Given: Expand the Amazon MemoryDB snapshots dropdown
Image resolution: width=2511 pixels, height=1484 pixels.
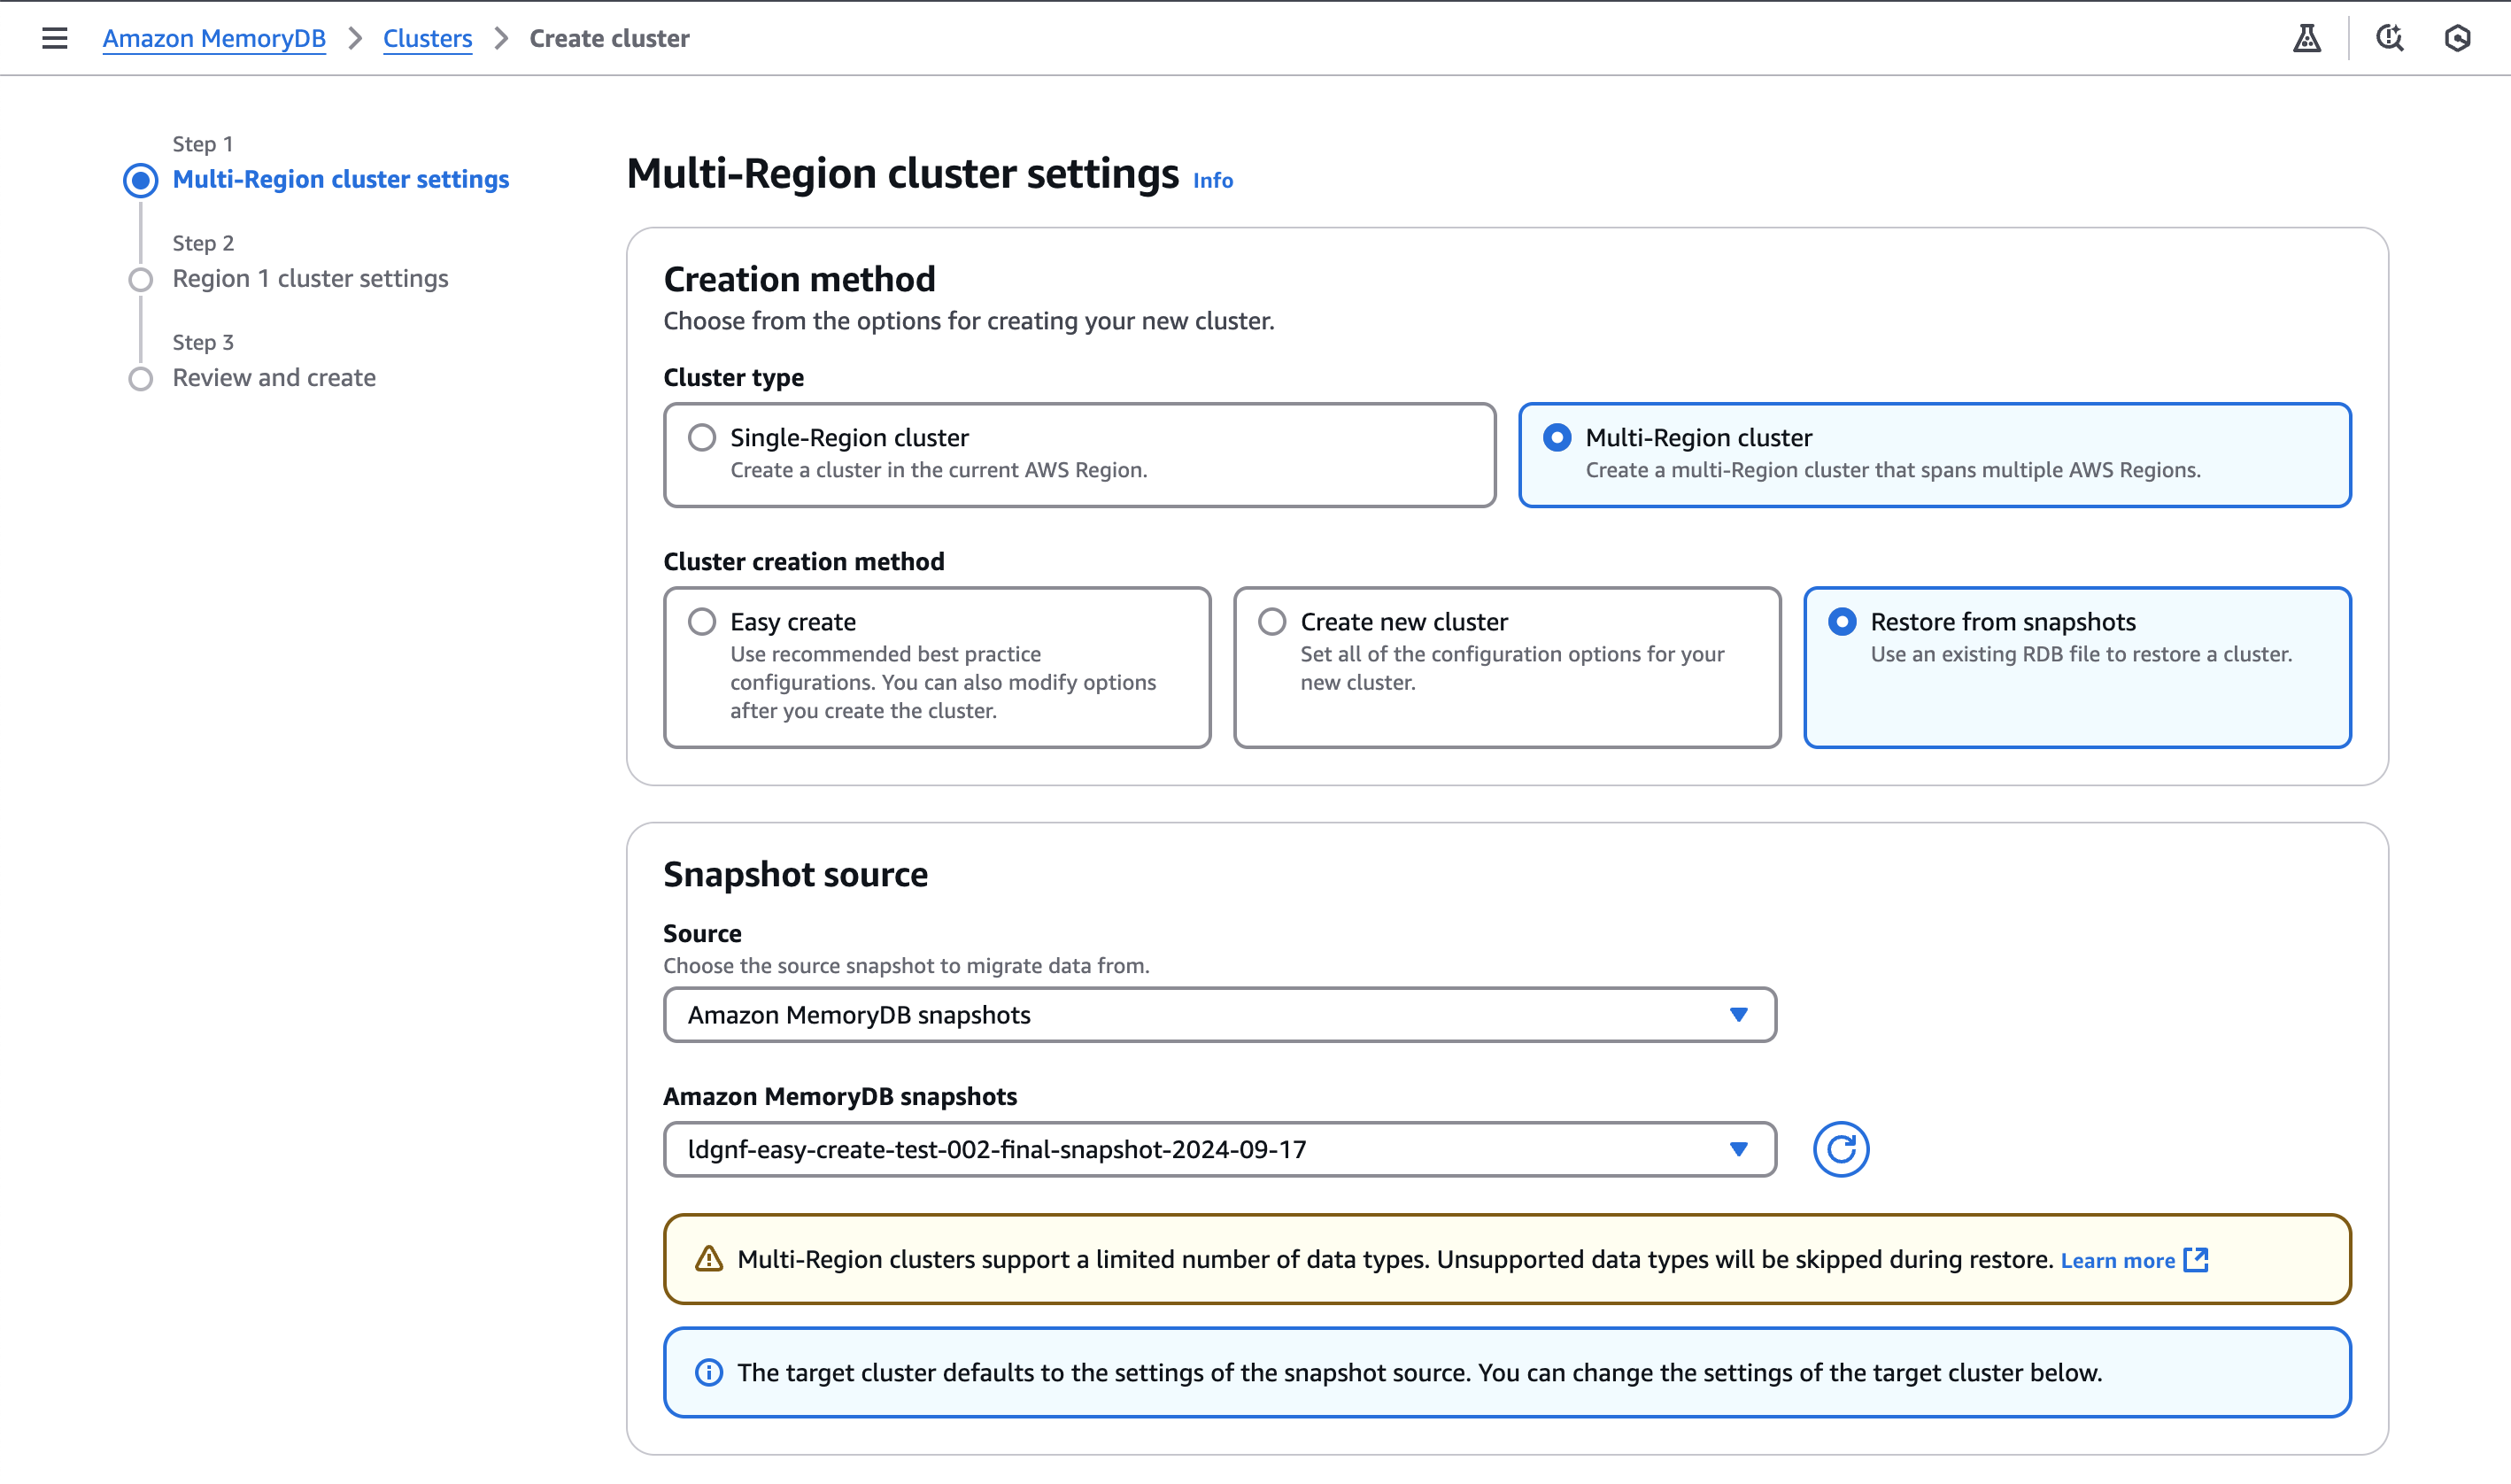Looking at the screenshot, I should coord(1219,1149).
